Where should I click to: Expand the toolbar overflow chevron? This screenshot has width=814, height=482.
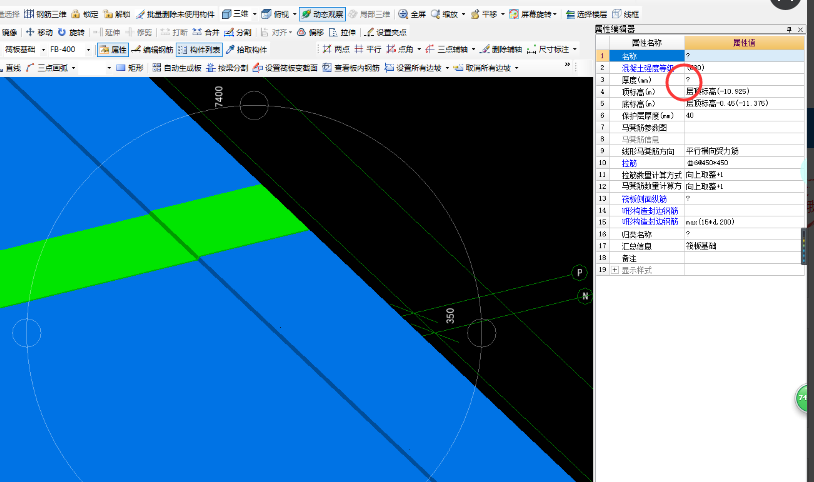(567, 65)
